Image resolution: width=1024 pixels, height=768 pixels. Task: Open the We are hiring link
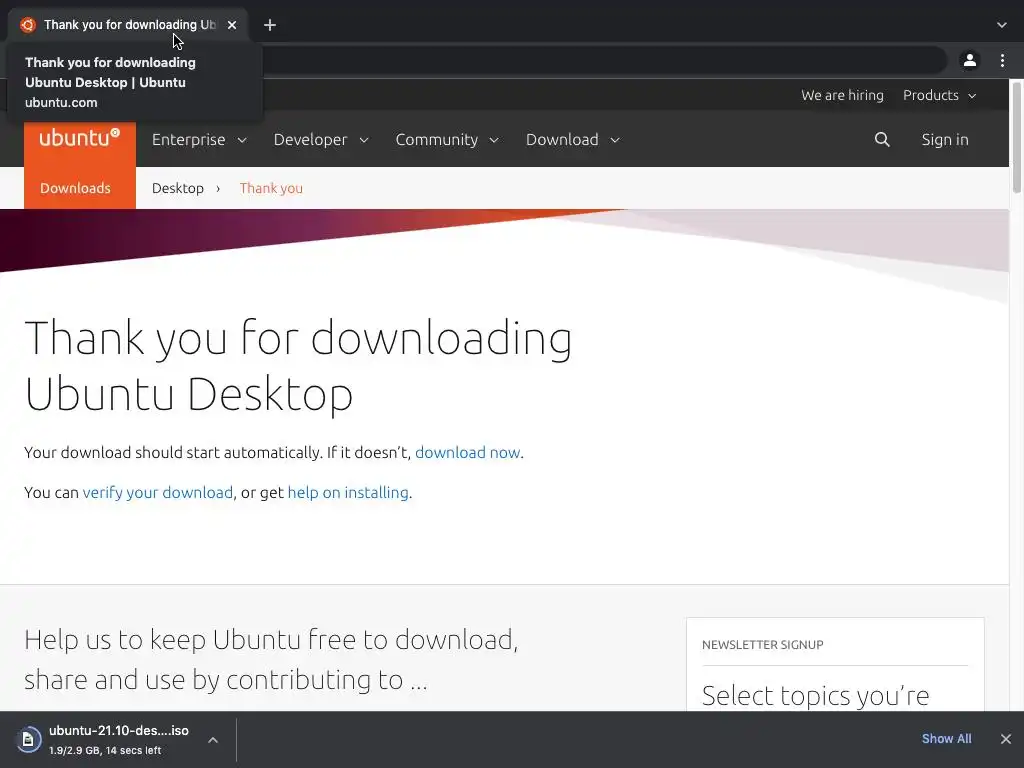tap(842, 95)
